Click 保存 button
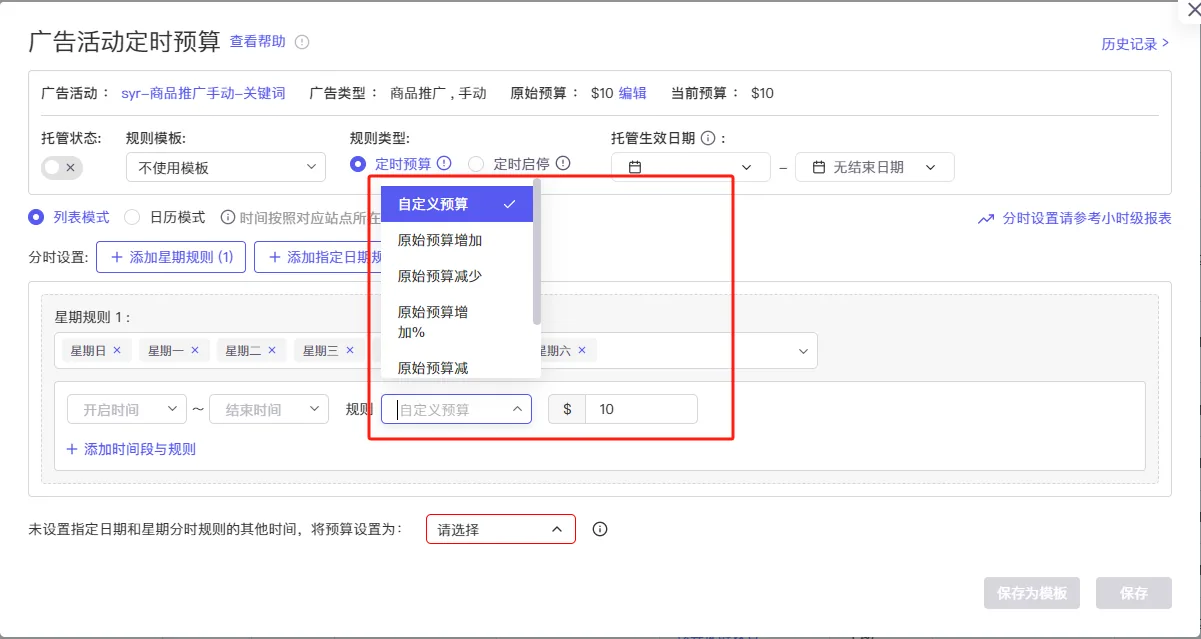The width and height of the screenshot is (1201, 639). [1134, 593]
